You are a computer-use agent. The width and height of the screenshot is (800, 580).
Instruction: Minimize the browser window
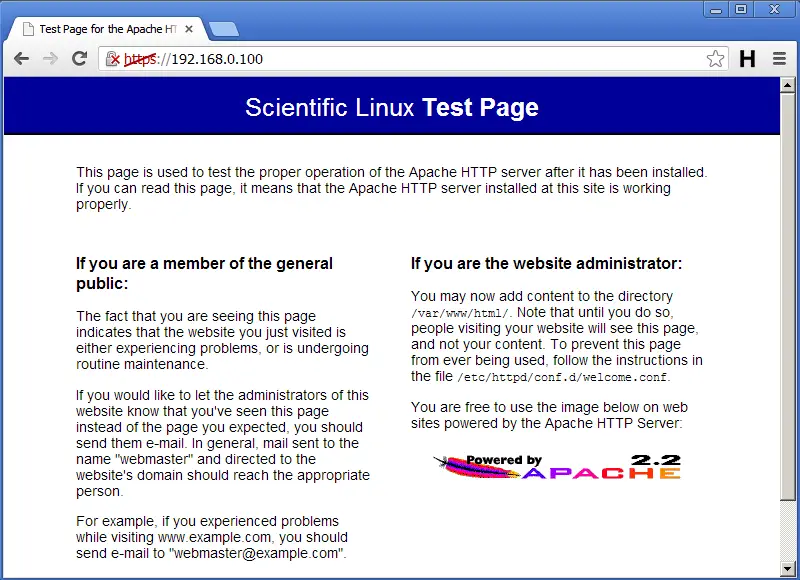tap(716, 10)
